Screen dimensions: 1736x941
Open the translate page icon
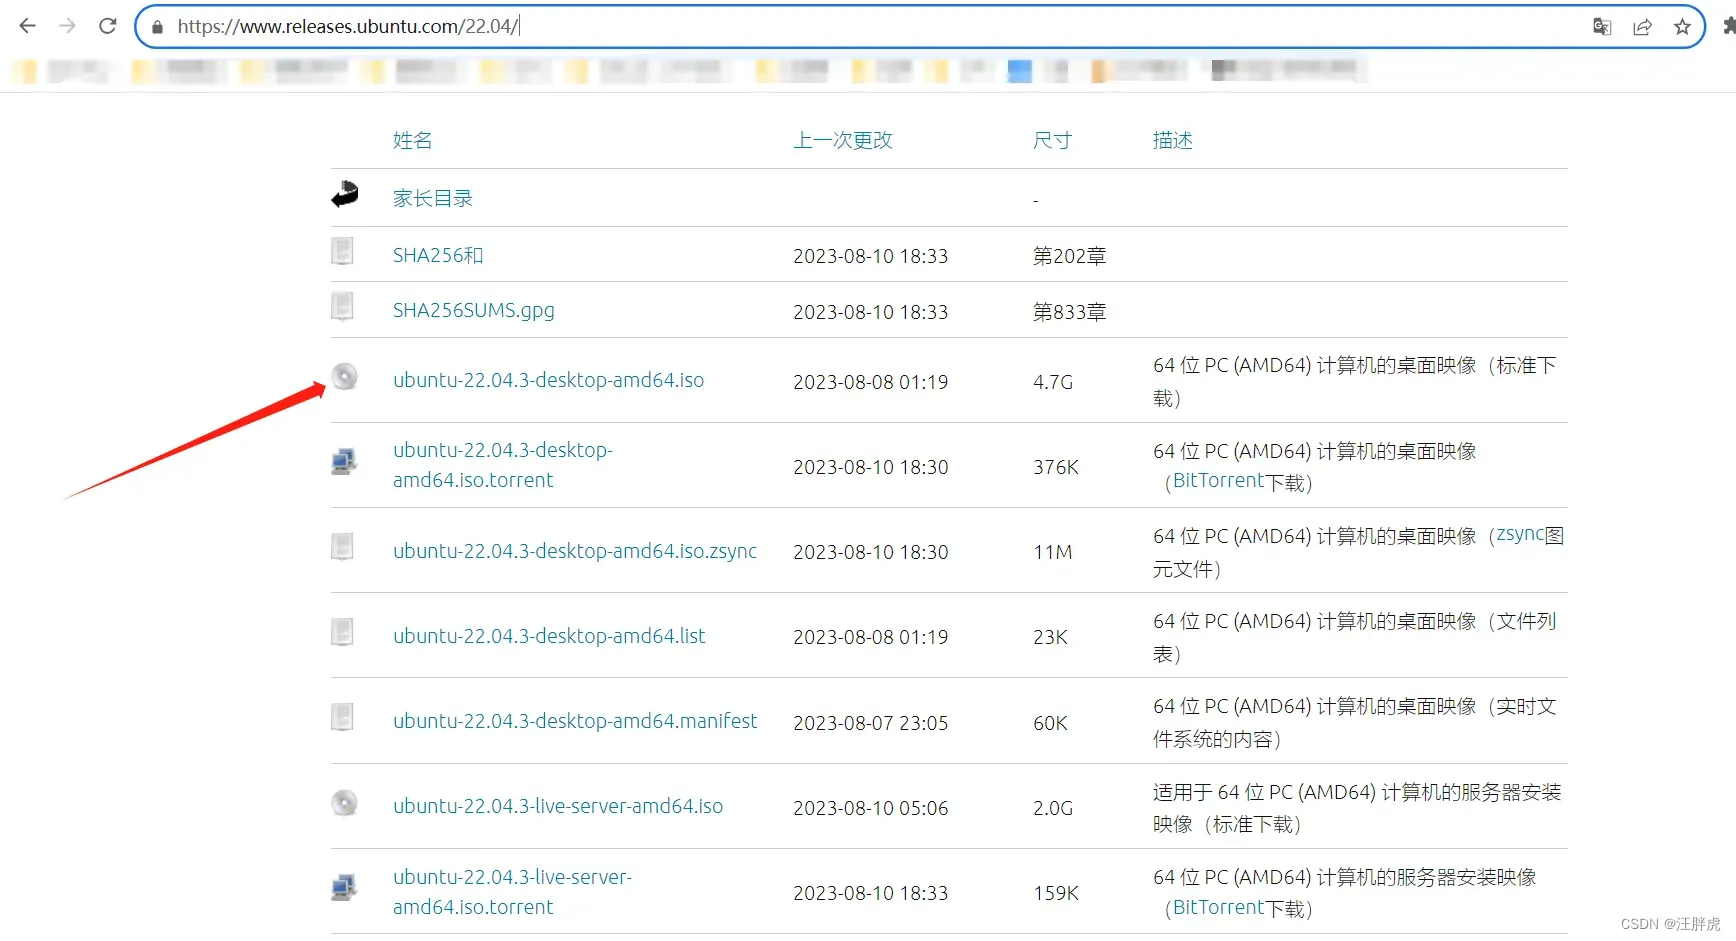click(x=1602, y=27)
